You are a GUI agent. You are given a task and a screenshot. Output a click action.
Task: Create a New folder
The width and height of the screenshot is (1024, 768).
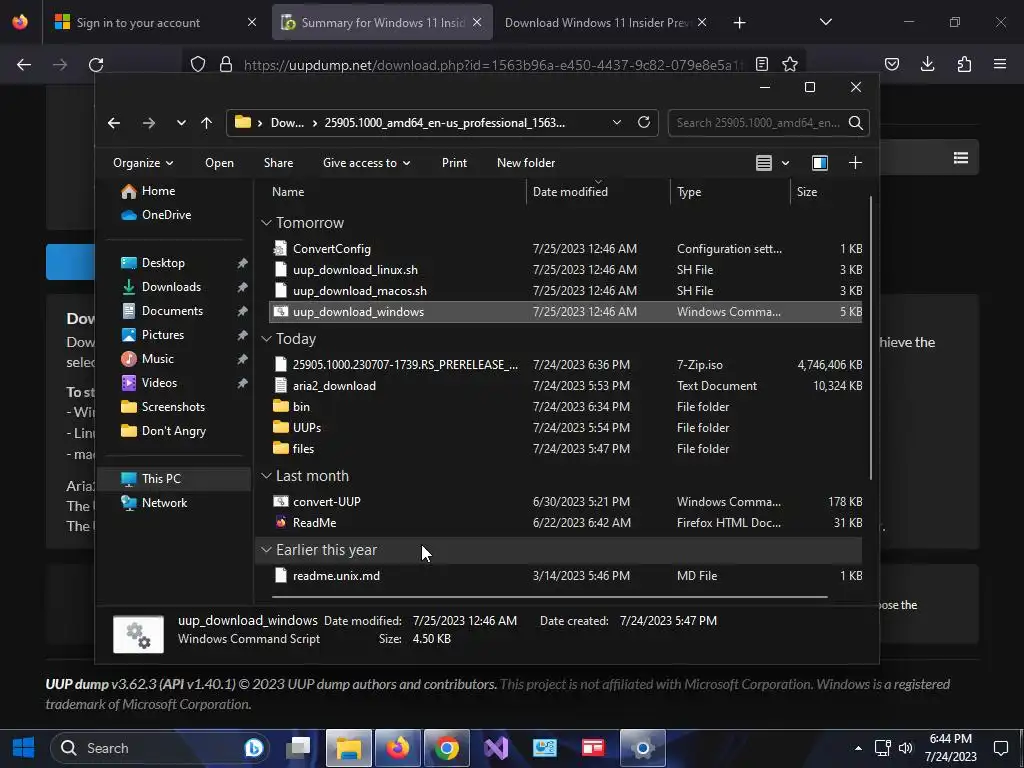[526, 163]
